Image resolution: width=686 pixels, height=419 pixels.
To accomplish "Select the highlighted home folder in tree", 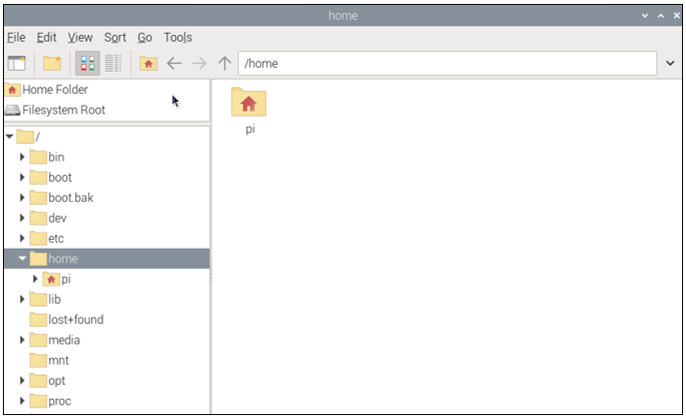I will [x=107, y=258].
